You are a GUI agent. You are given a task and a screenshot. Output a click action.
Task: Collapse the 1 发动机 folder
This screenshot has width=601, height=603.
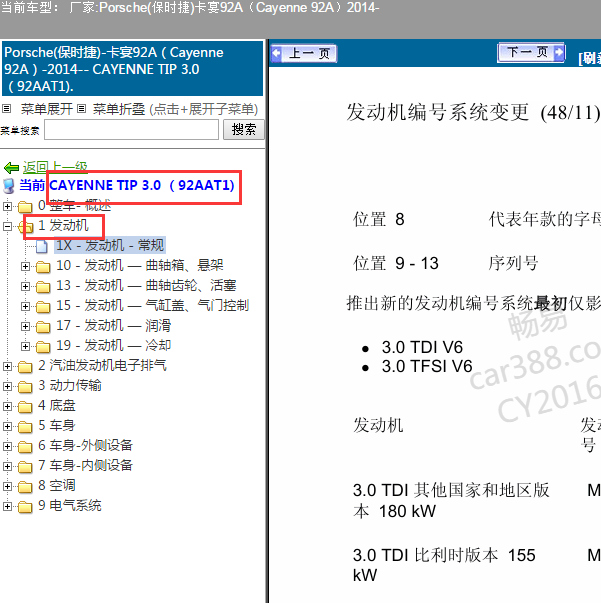[7, 226]
